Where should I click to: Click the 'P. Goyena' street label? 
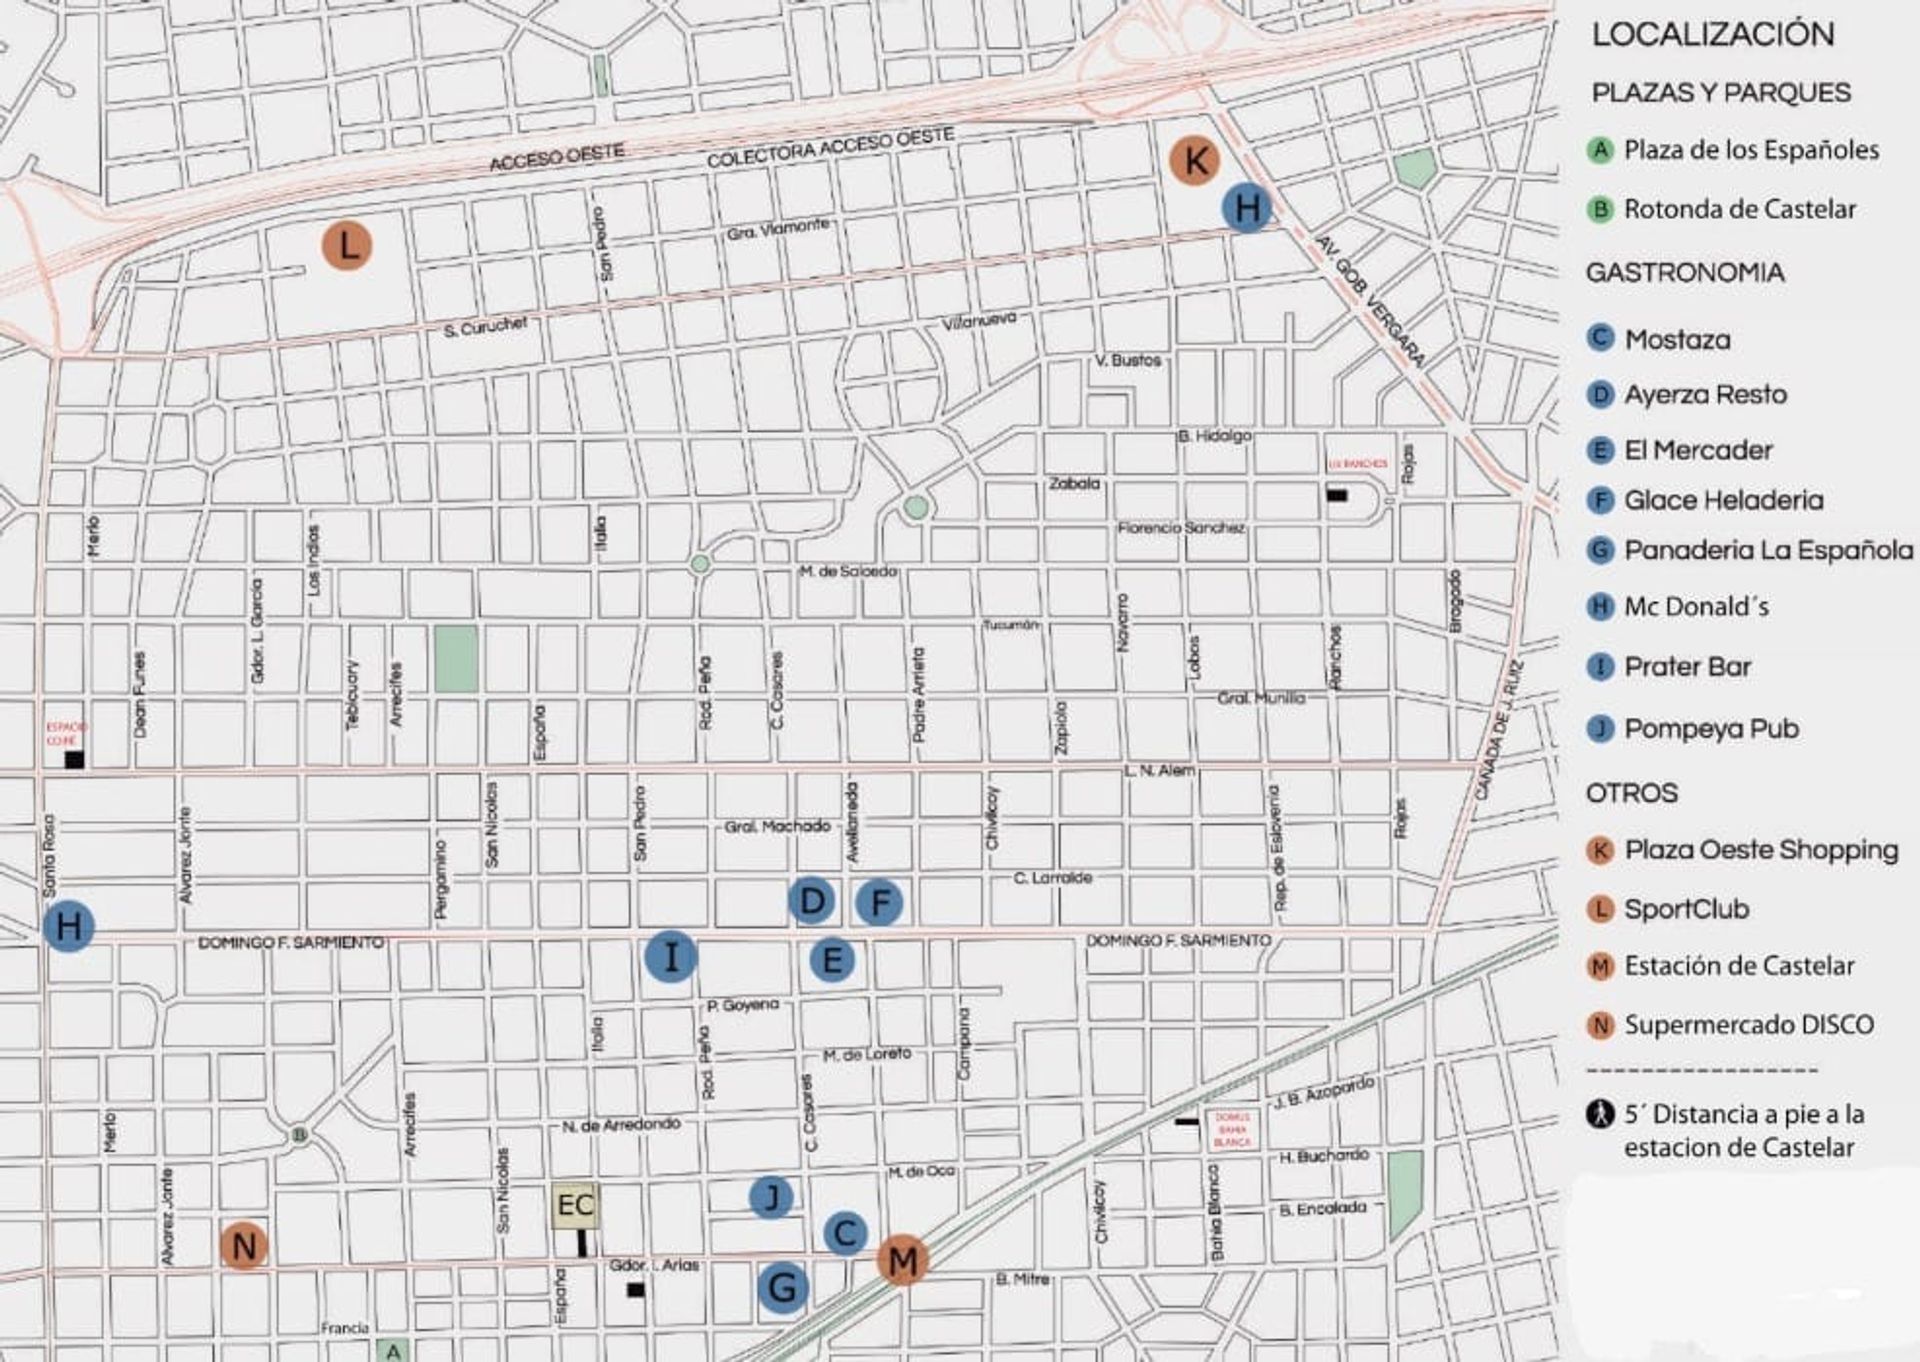tap(742, 1006)
